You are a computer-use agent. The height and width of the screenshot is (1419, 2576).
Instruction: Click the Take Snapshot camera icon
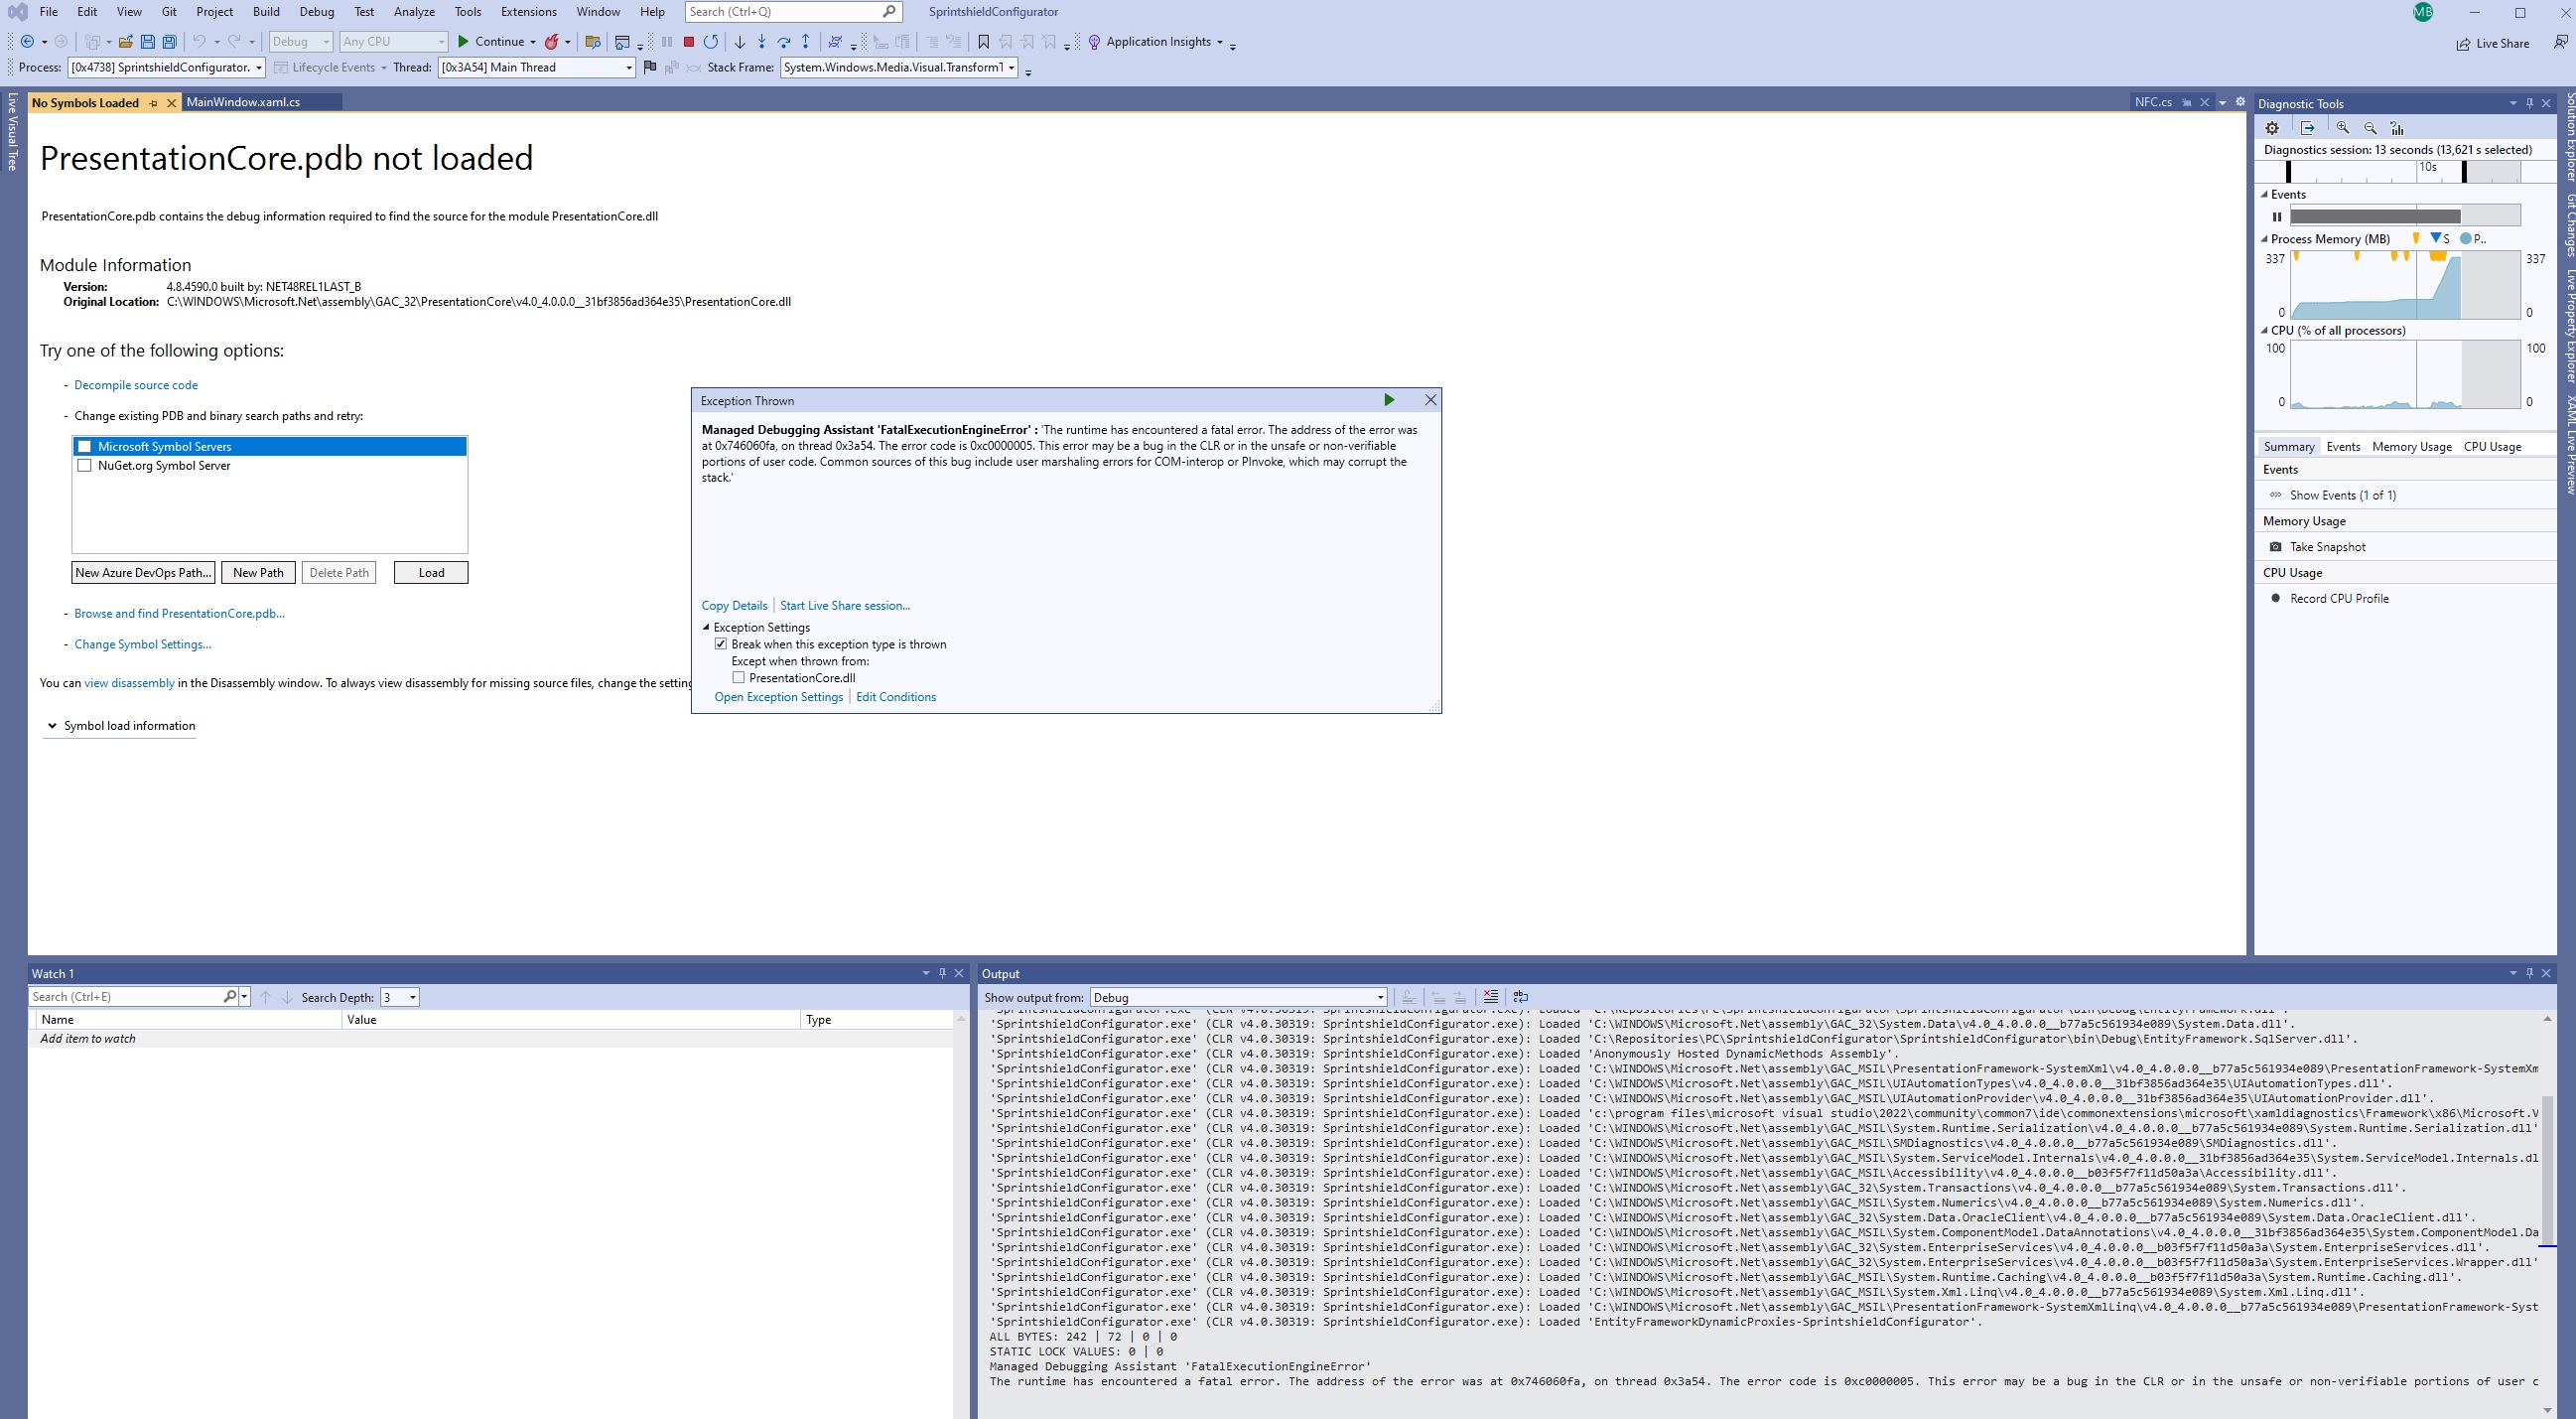[2276, 547]
